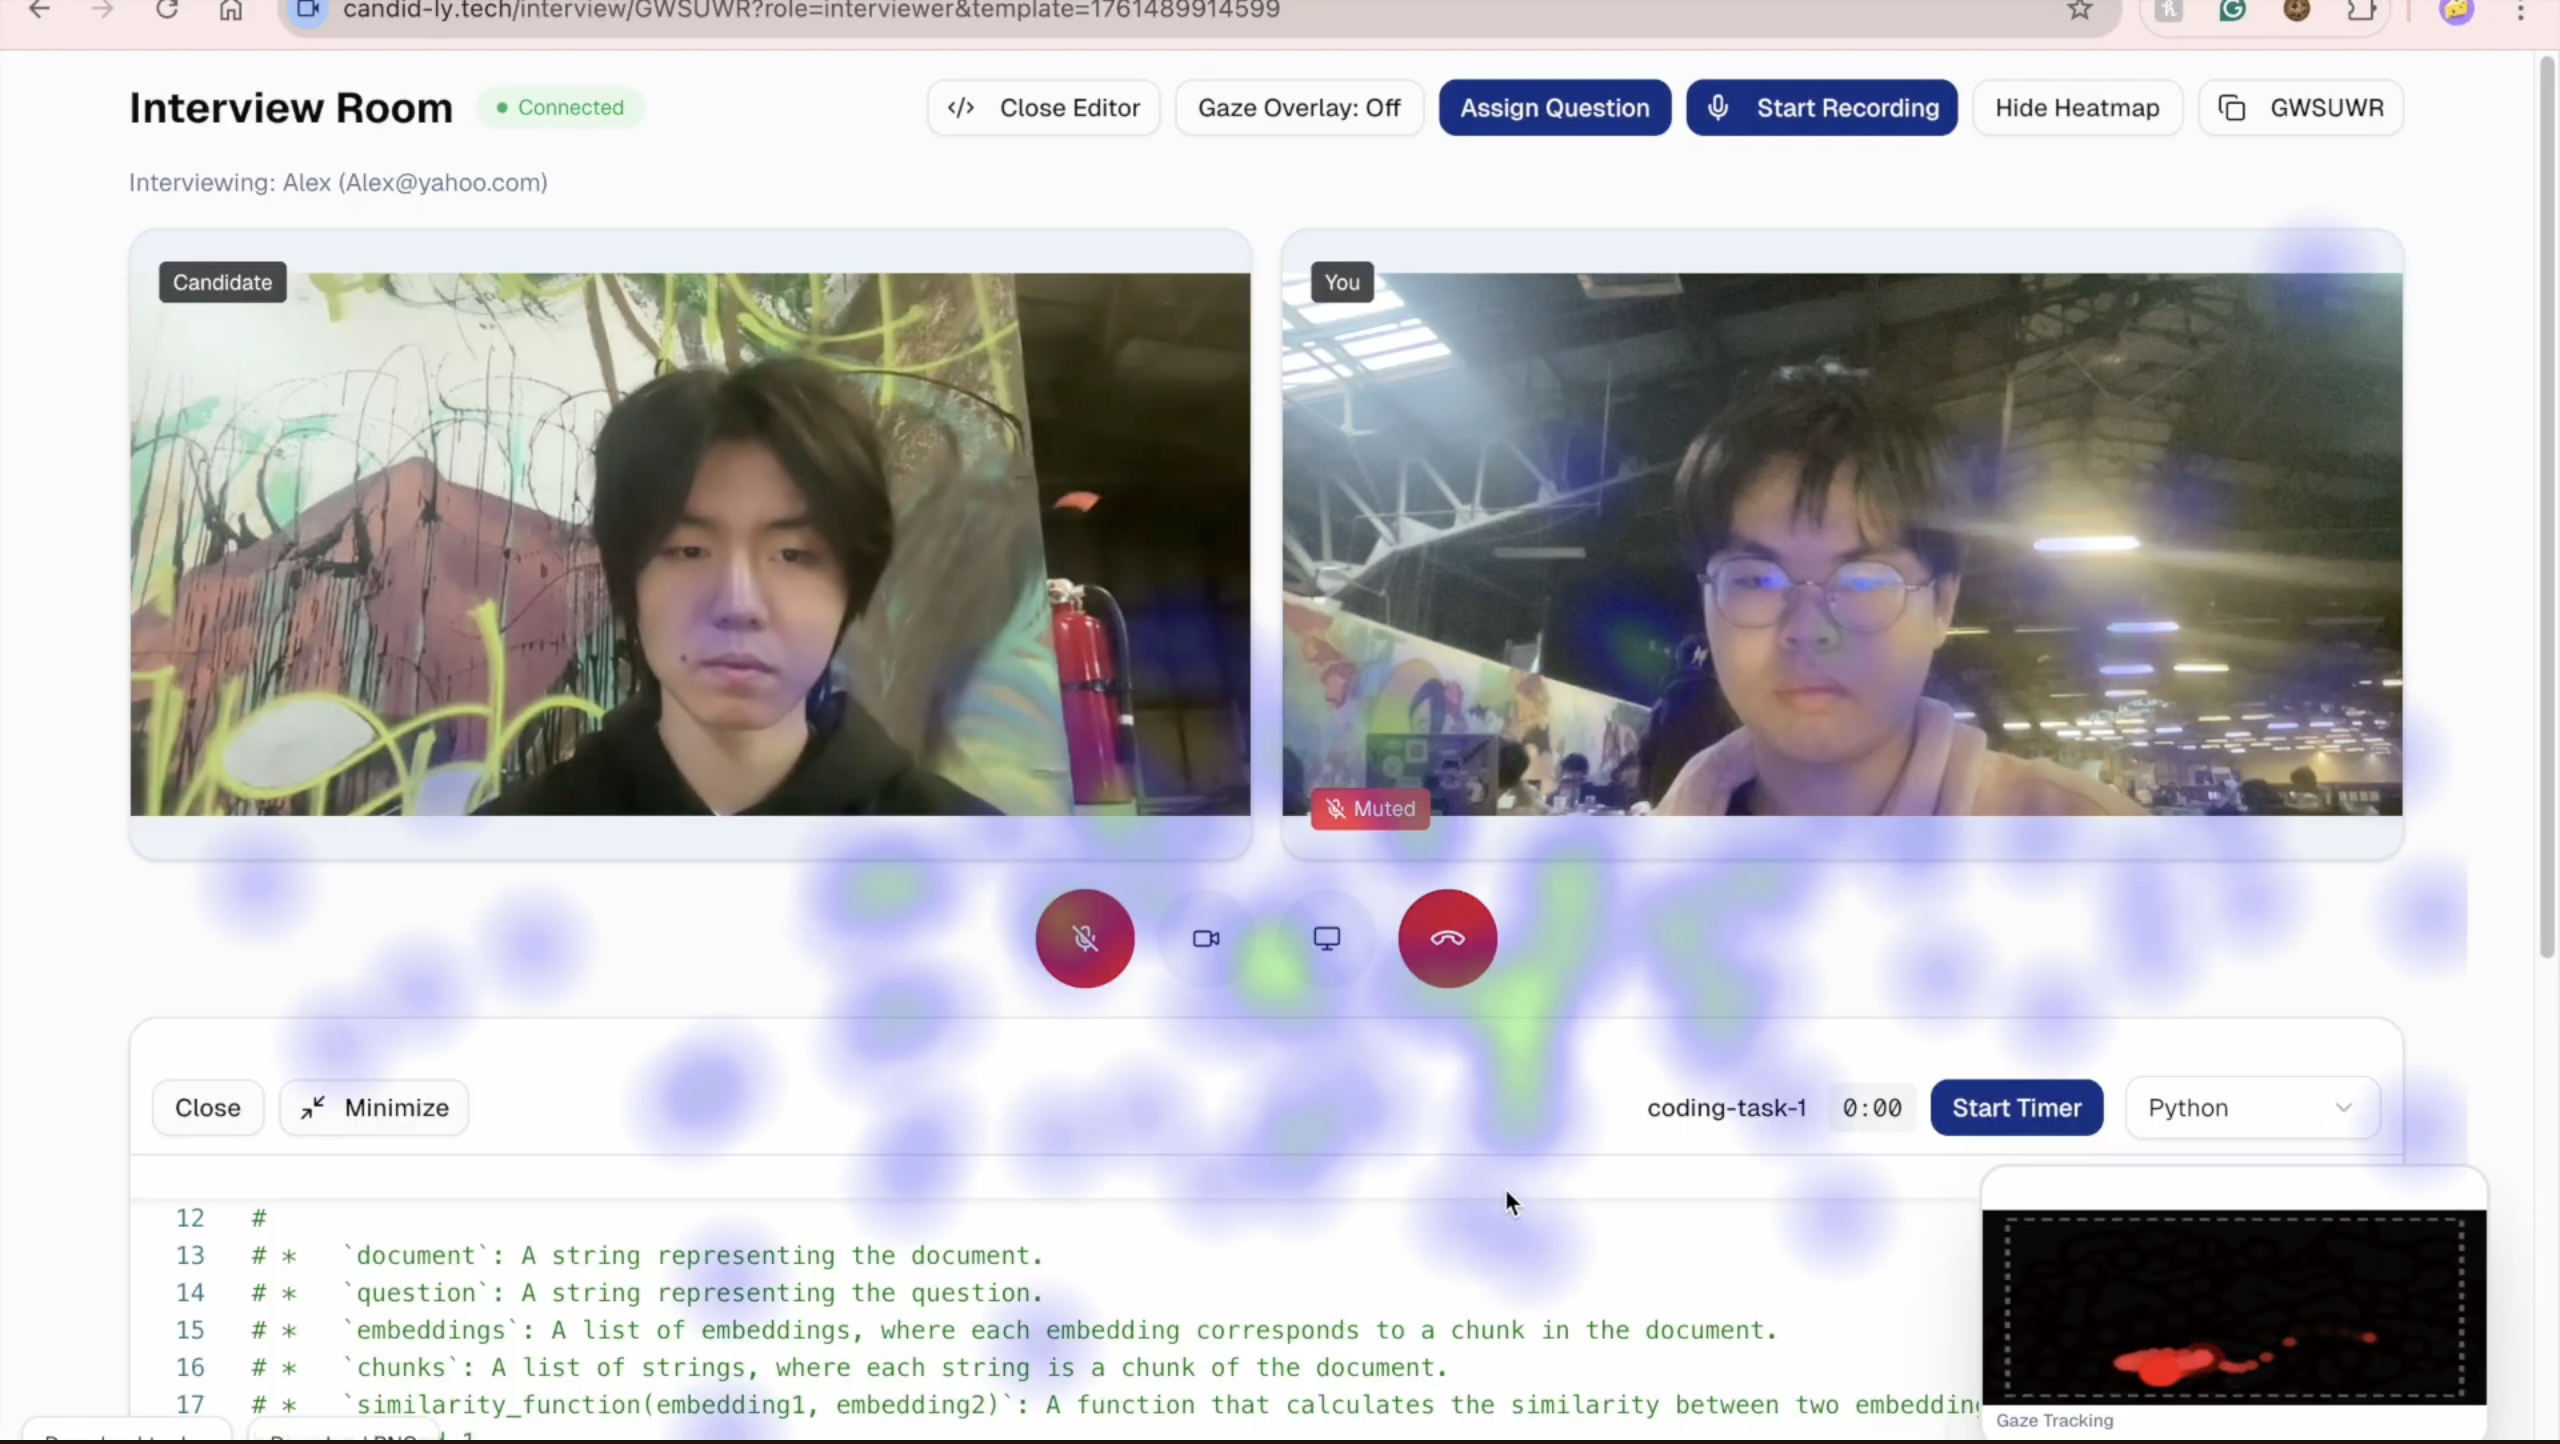Click the browser address bar URL

coord(810,11)
